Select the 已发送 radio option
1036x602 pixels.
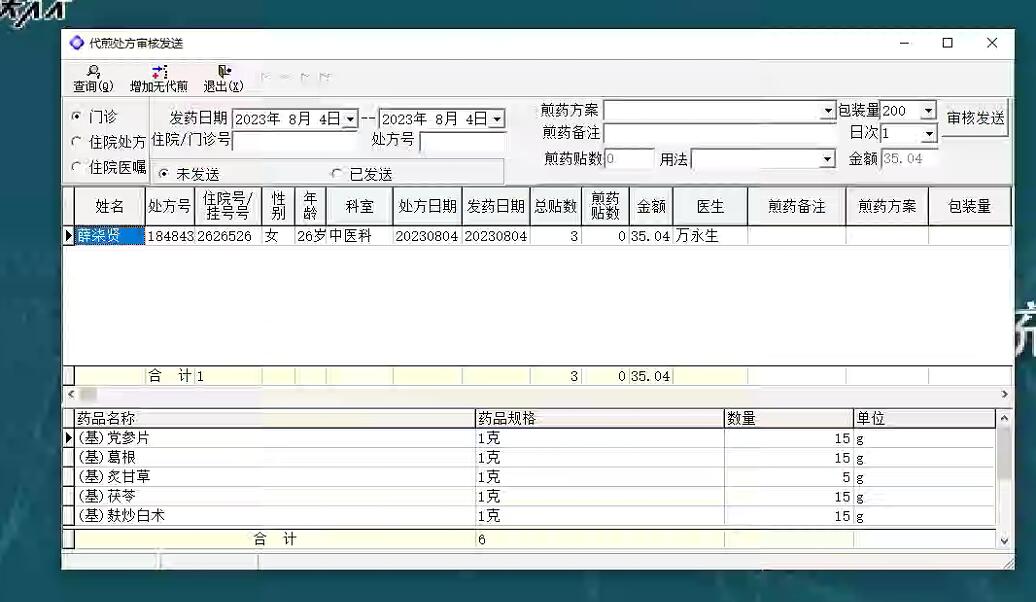click(337, 174)
